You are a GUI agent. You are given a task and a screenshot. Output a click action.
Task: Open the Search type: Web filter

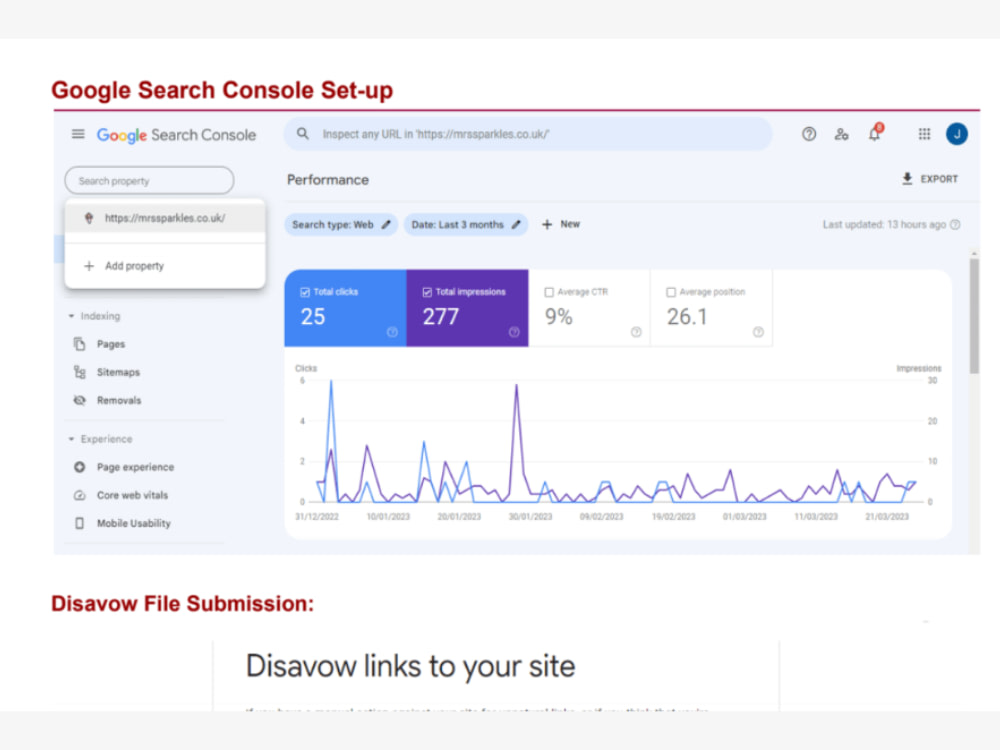(341, 224)
